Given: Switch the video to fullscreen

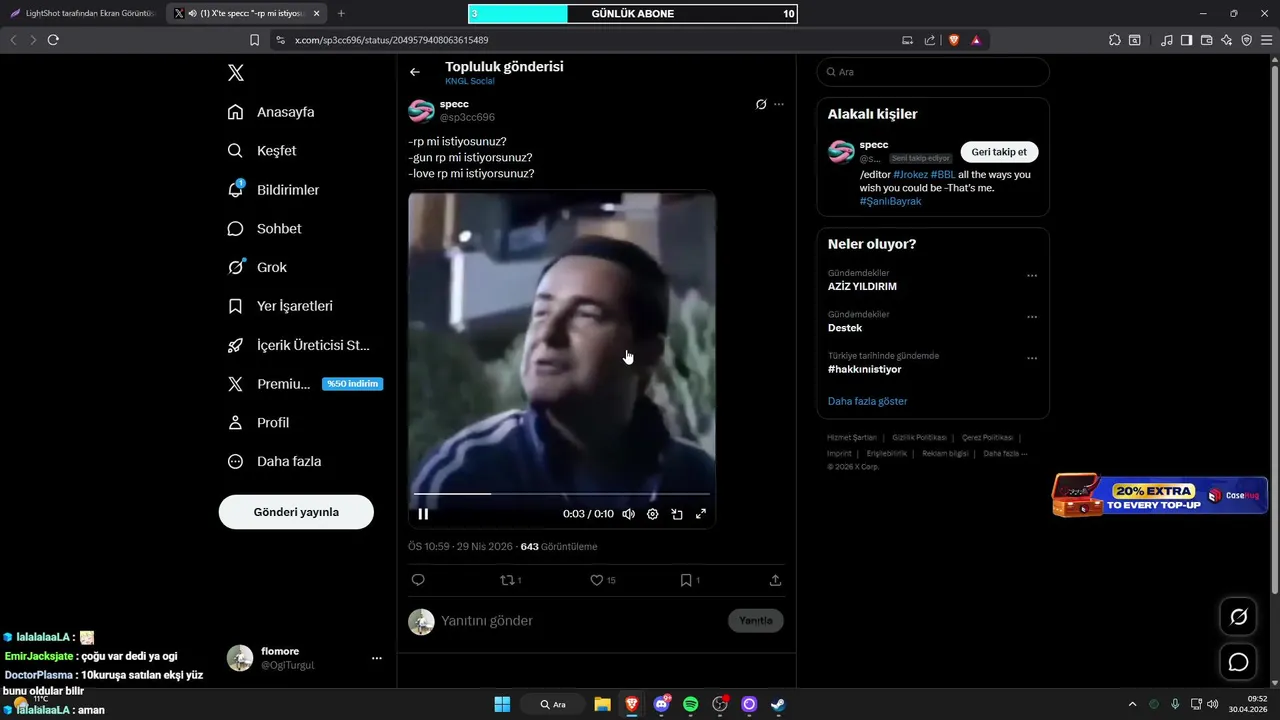Looking at the screenshot, I should [701, 514].
